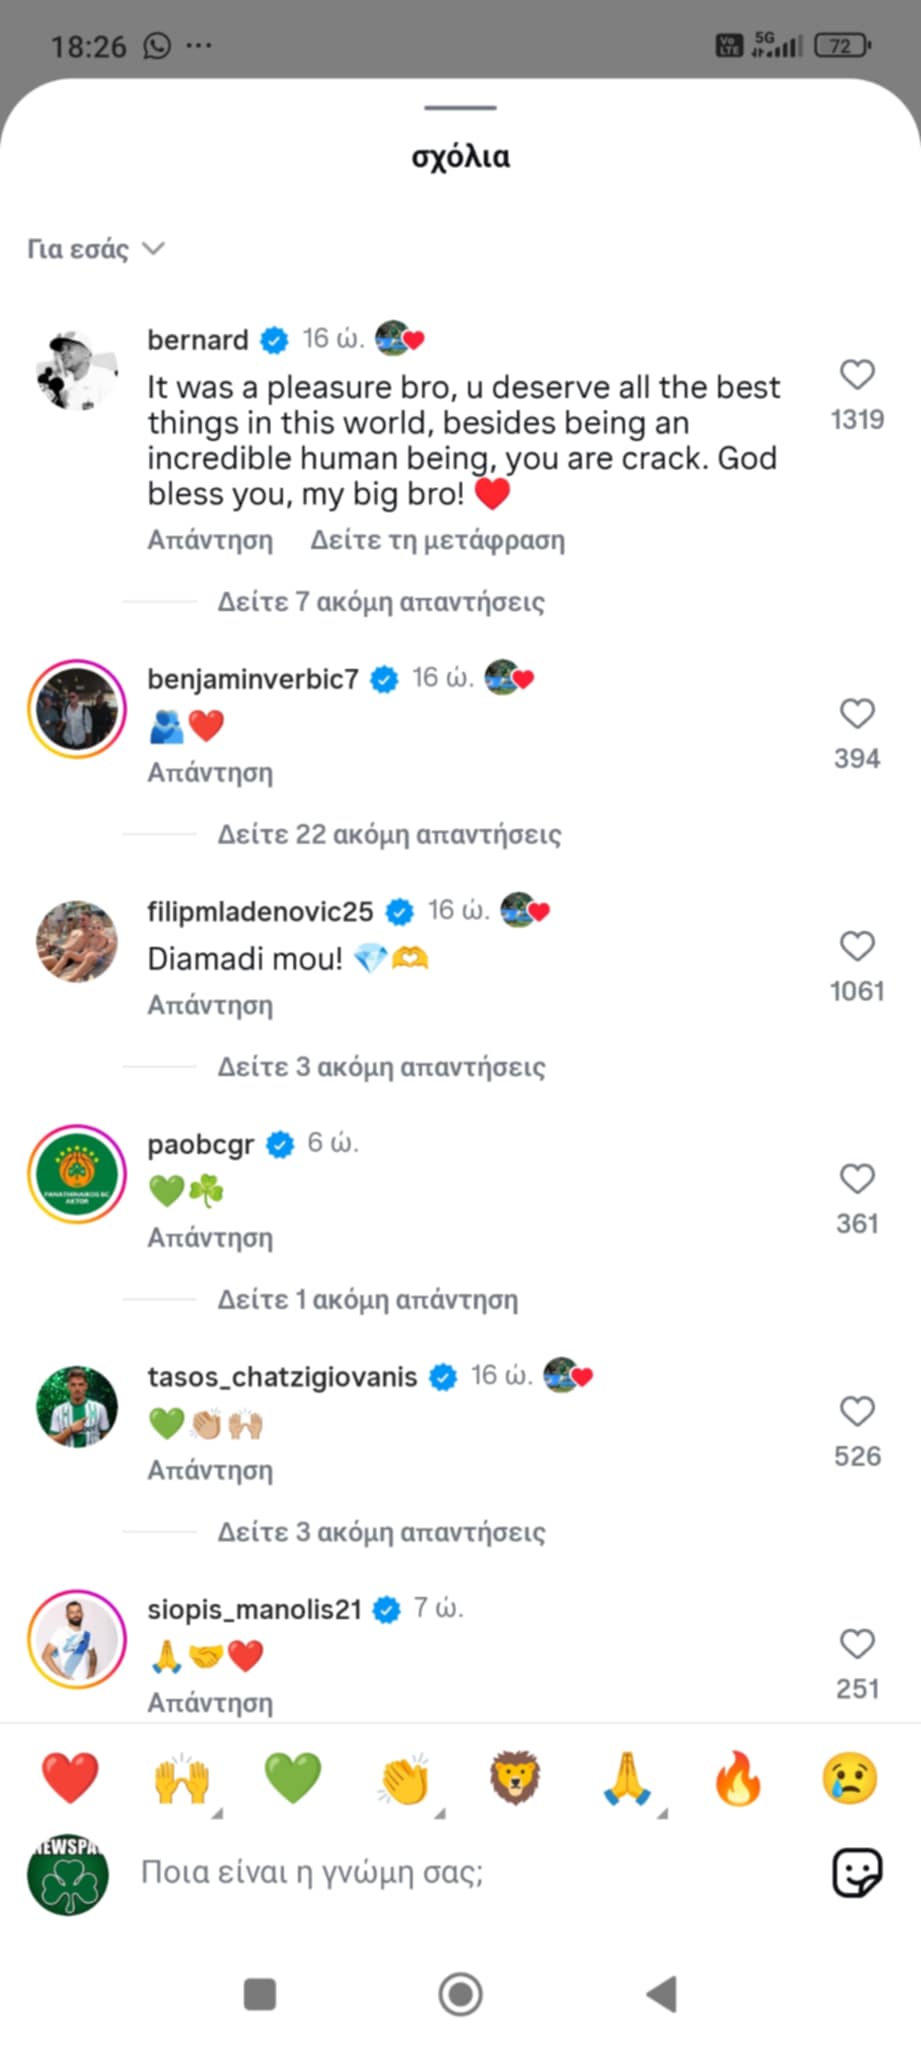
Task: Like filipmladenovic25's comment
Action: click(857, 946)
